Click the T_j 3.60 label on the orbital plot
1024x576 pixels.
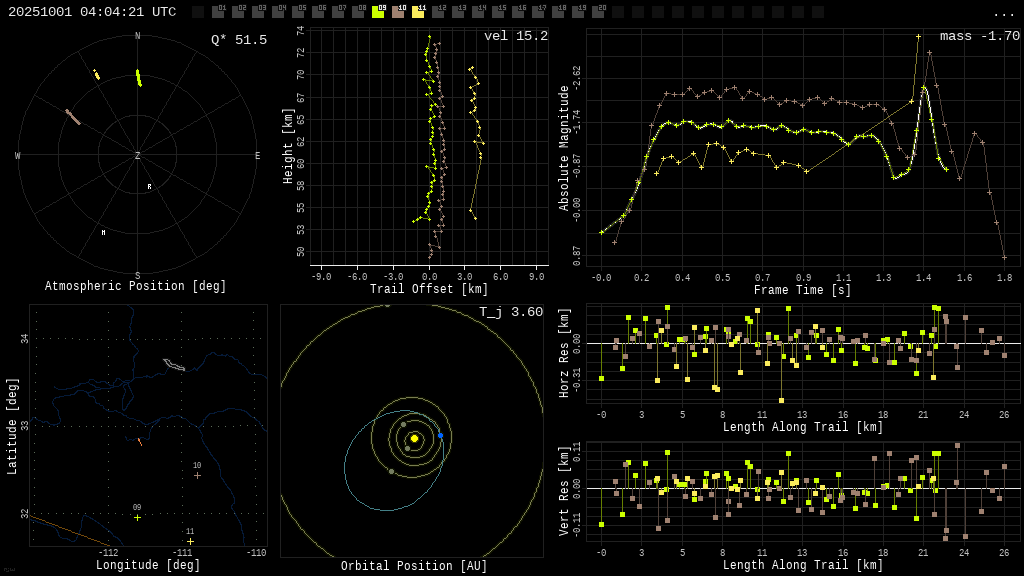pos(510,312)
